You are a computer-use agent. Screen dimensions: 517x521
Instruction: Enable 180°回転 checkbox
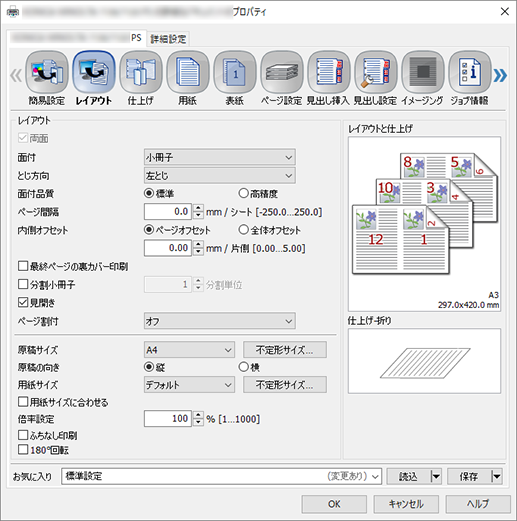tap(43, 450)
